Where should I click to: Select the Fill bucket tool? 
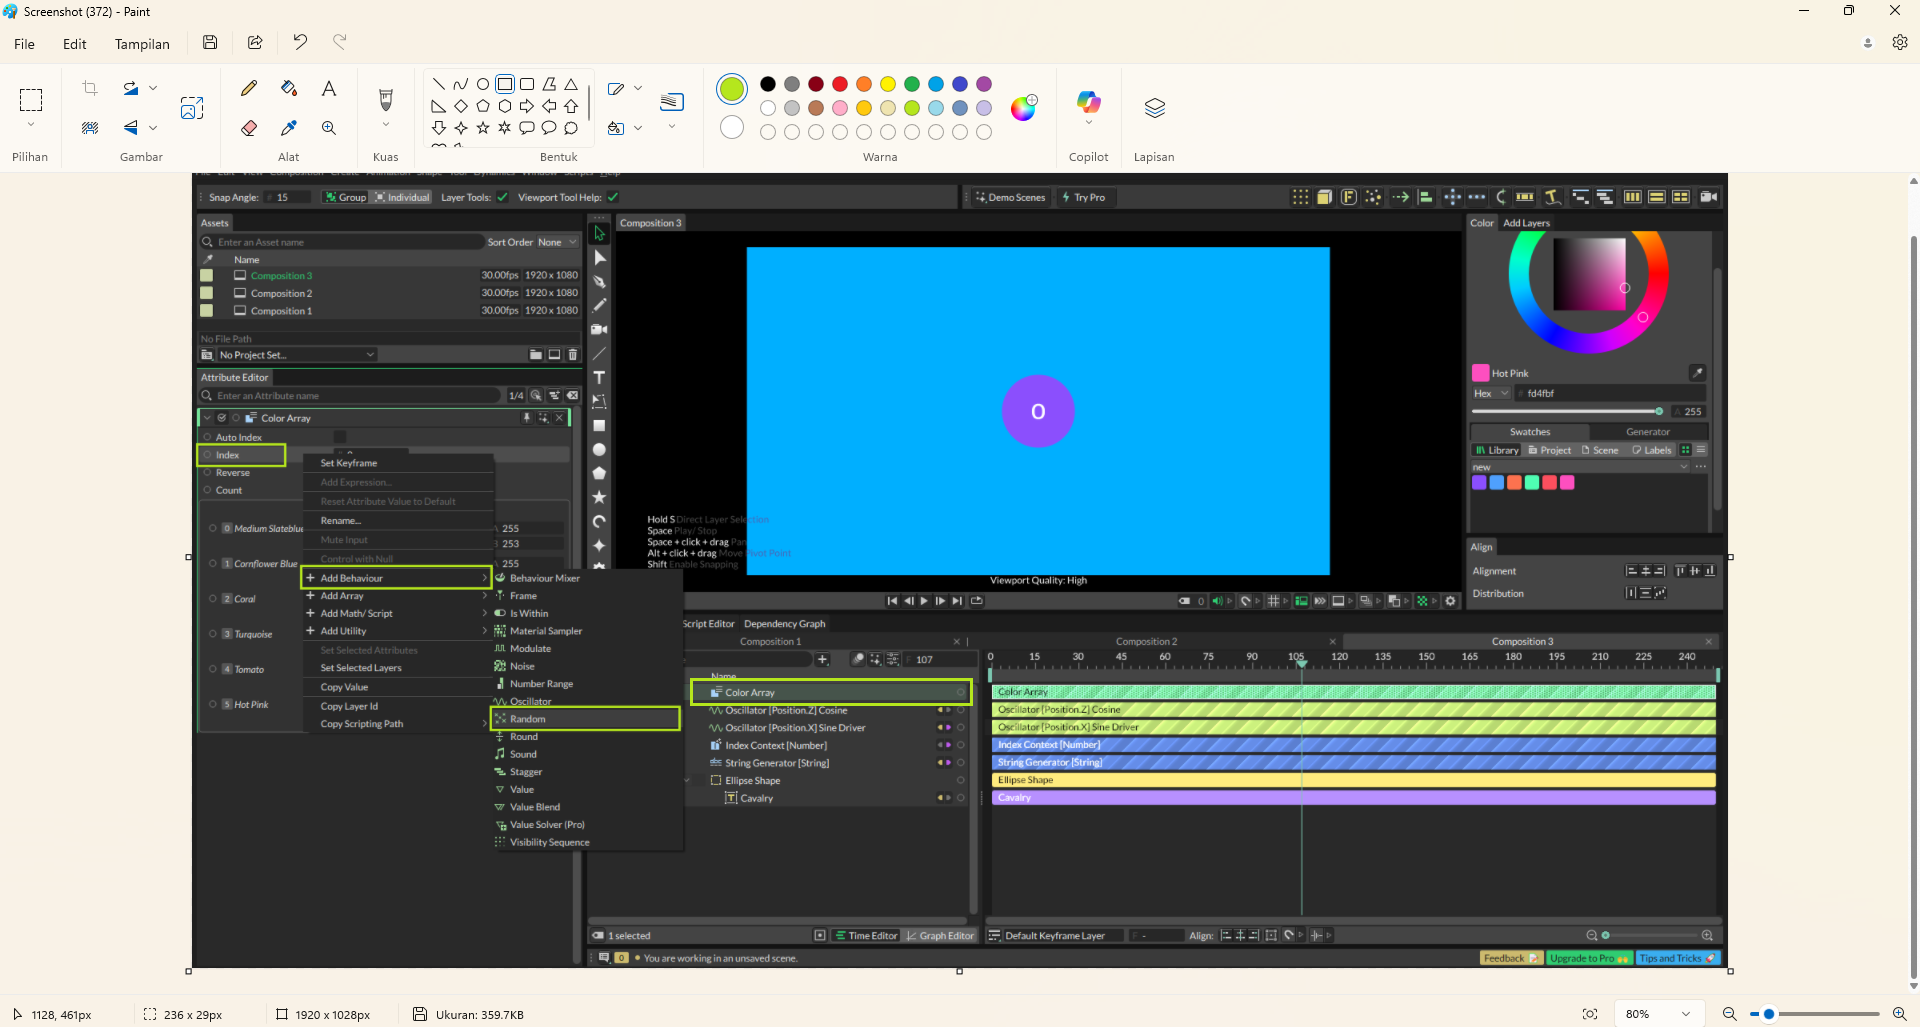click(x=289, y=89)
